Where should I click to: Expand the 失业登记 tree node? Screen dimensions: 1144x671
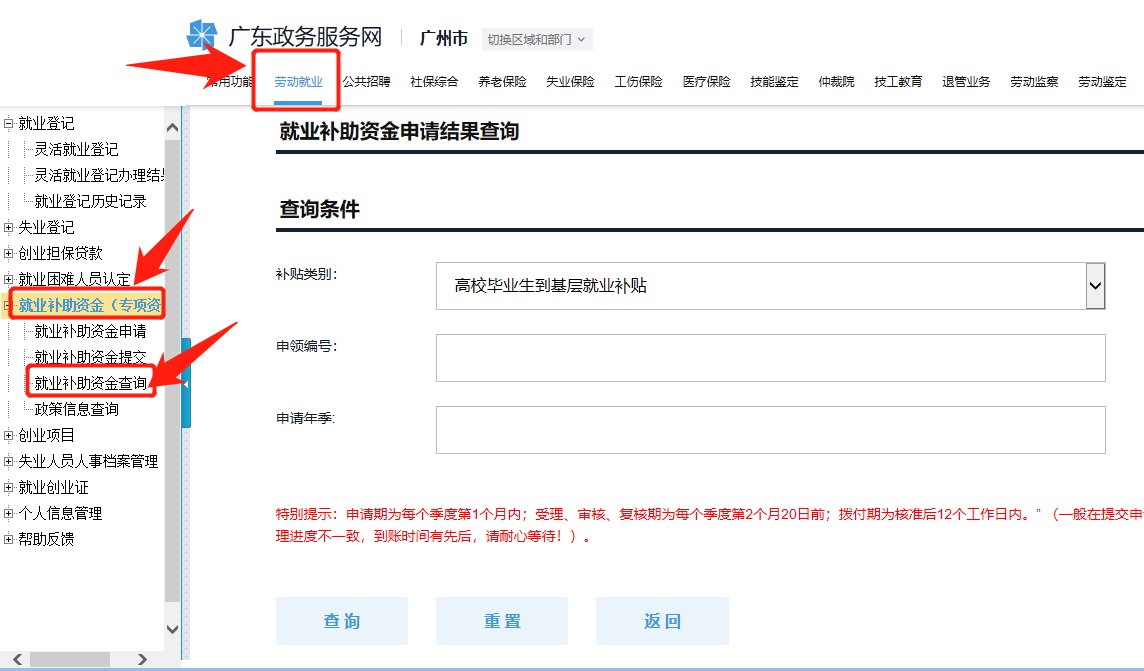pos(9,228)
